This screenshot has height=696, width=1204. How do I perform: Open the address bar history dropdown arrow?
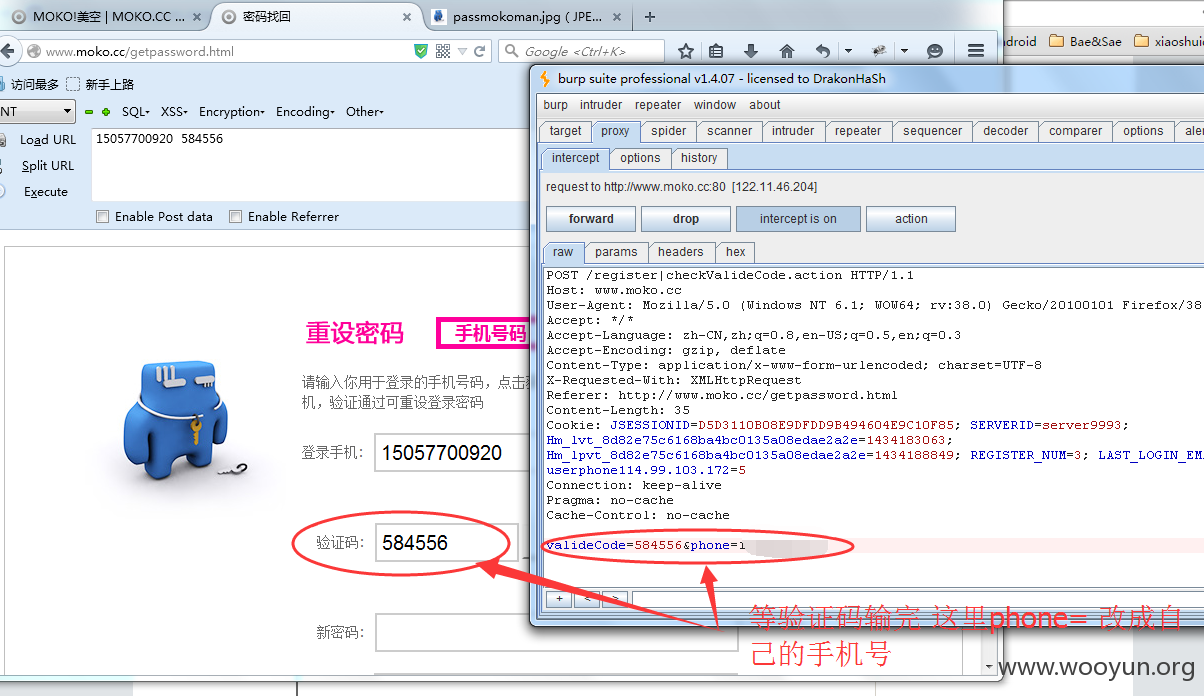point(463,51)
